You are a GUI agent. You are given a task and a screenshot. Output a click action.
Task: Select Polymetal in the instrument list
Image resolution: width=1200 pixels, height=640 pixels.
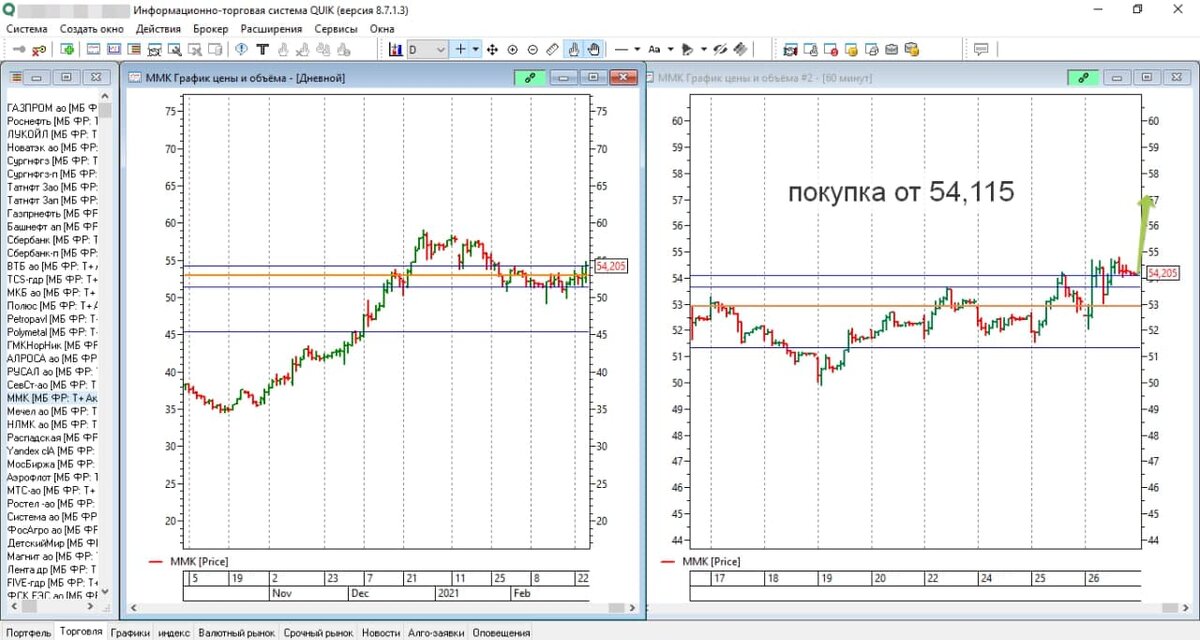52,331
